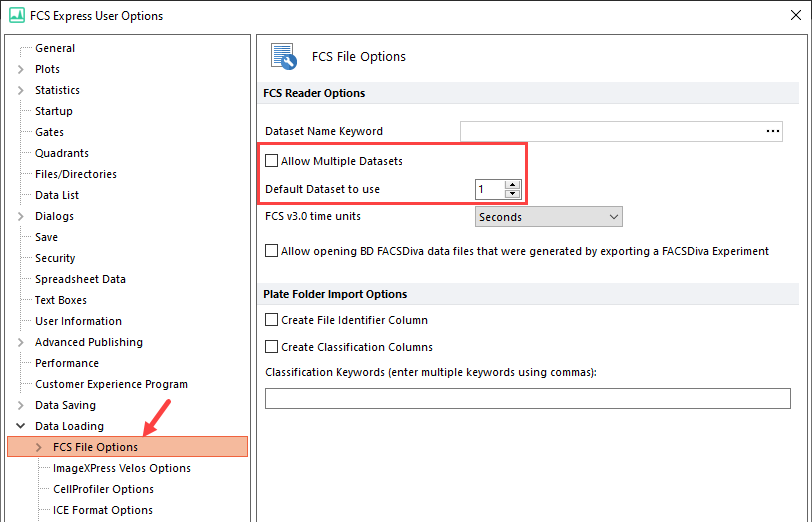Click the FCS Express app icon in title bar
The width and height of the screenshot is (812, 522).
[16, 15]
